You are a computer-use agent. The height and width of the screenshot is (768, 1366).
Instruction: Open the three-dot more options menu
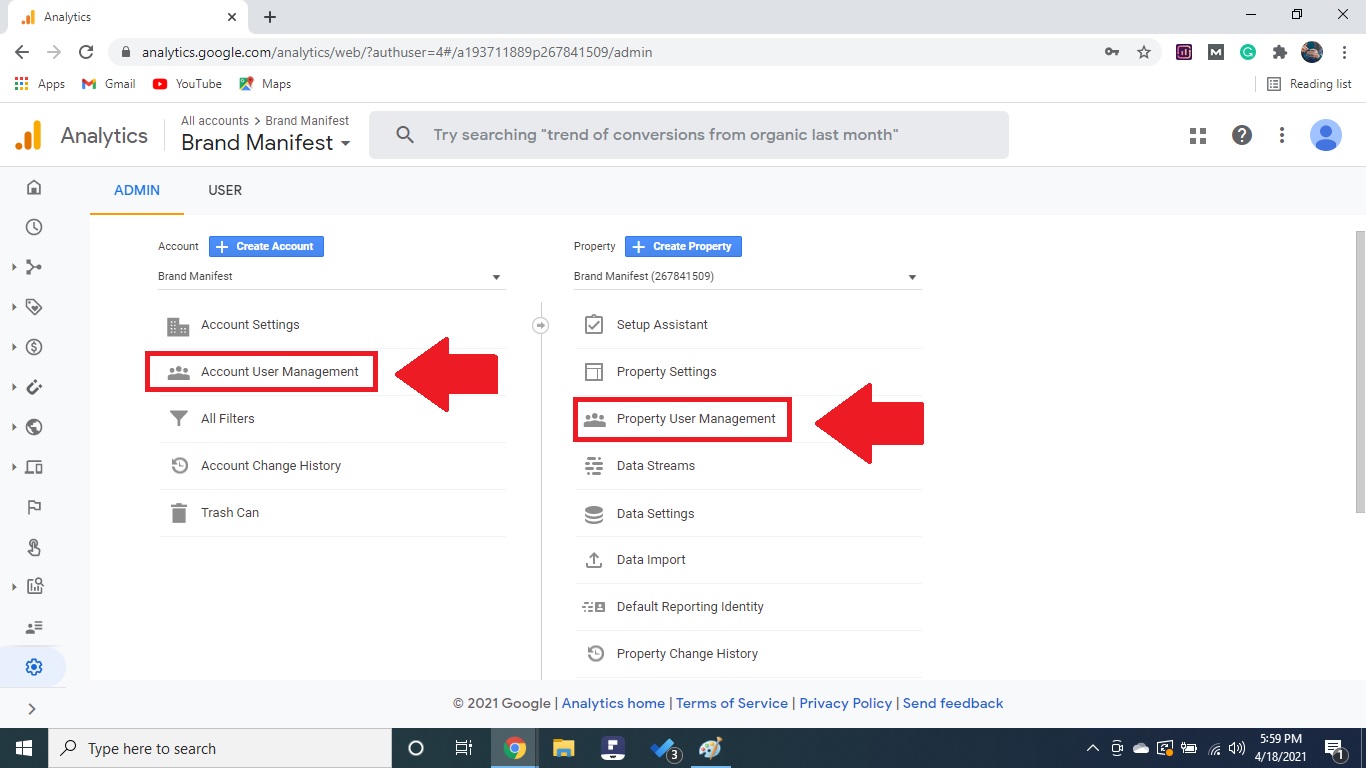pos(1282,135)
